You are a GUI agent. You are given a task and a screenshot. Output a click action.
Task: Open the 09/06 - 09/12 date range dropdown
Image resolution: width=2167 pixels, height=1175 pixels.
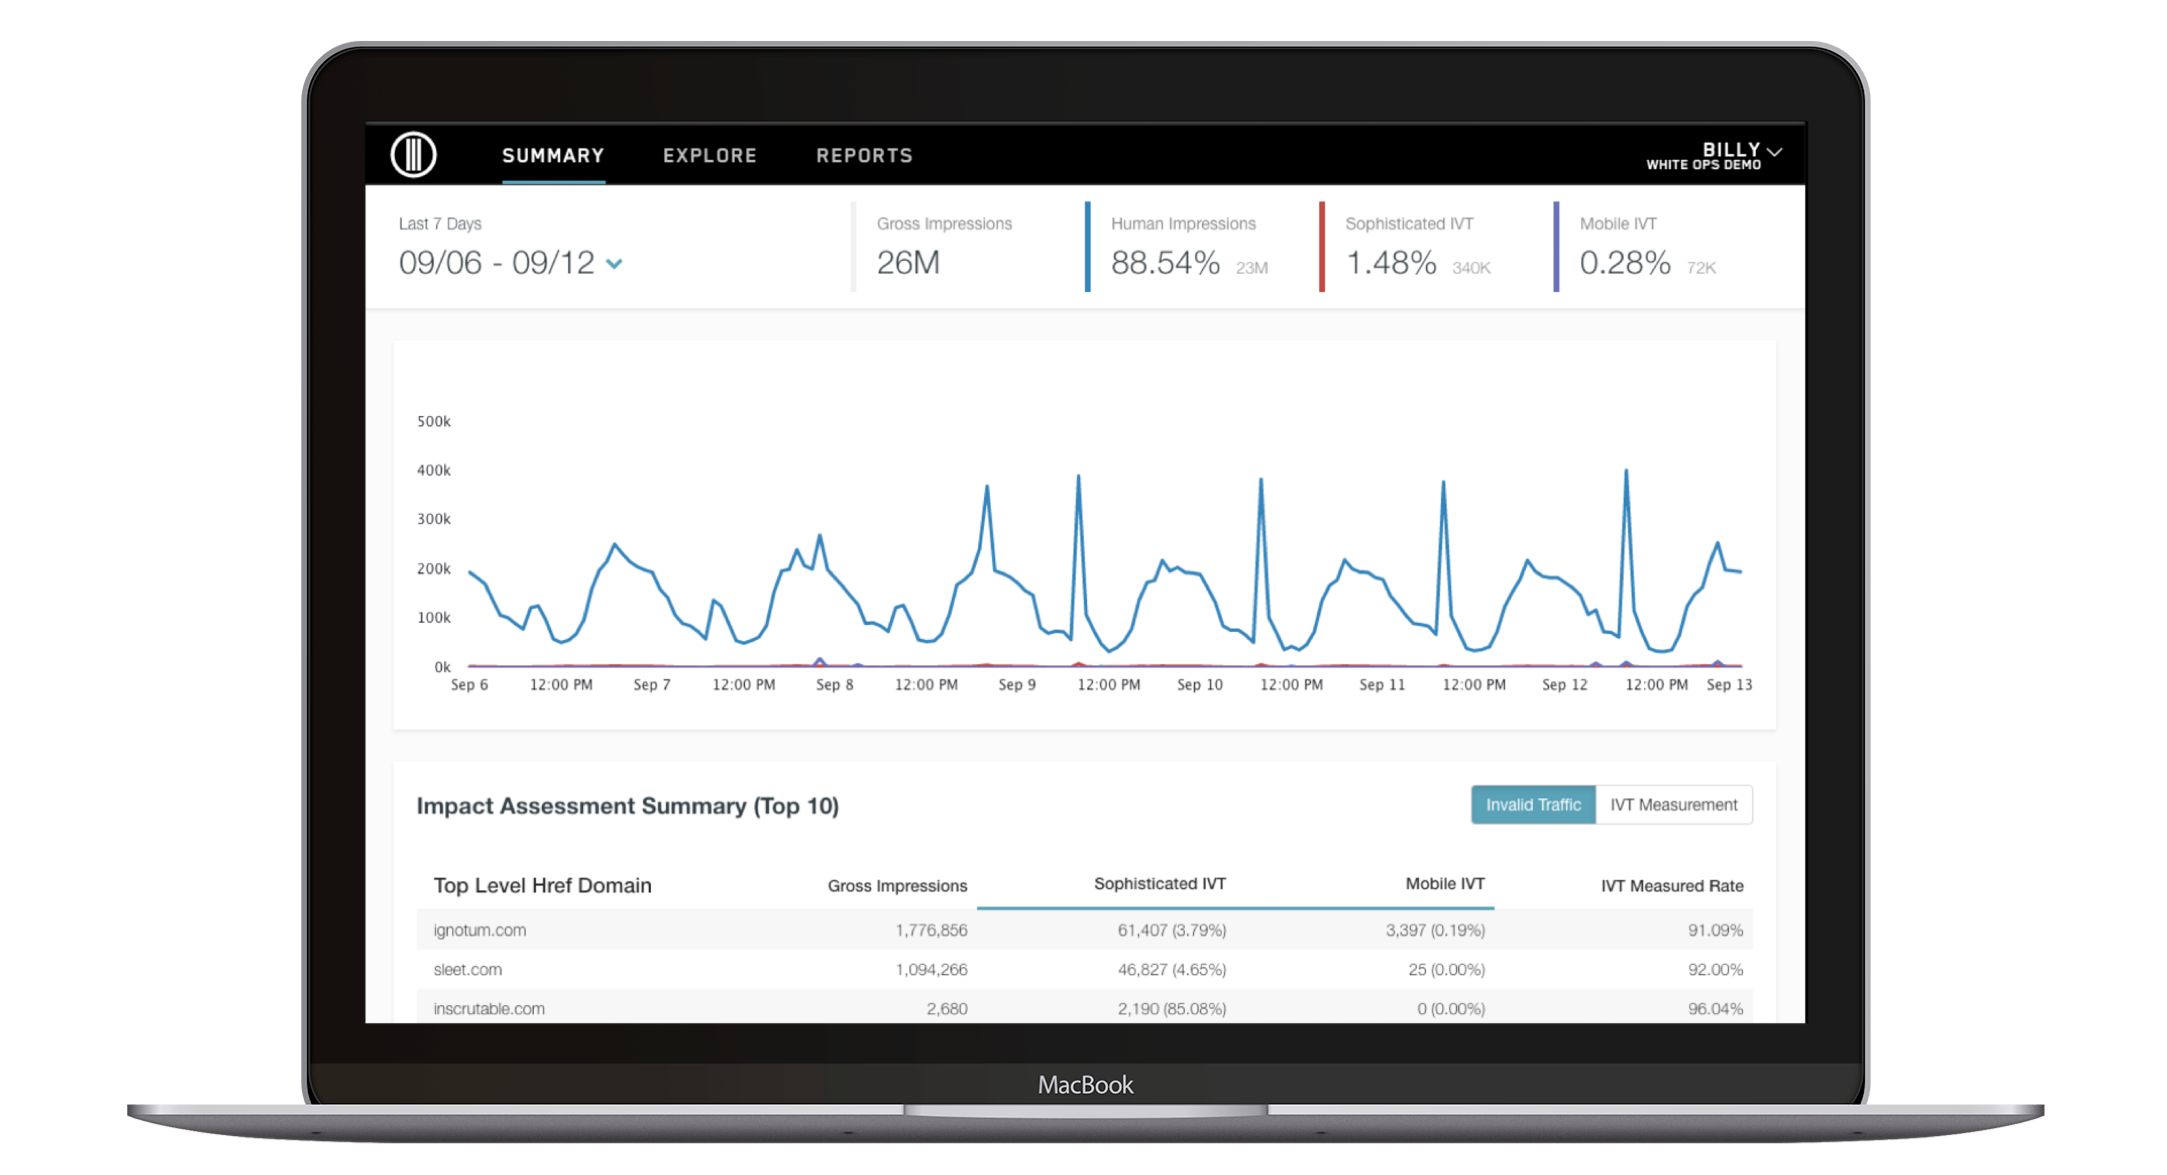(x=615, y=264)
